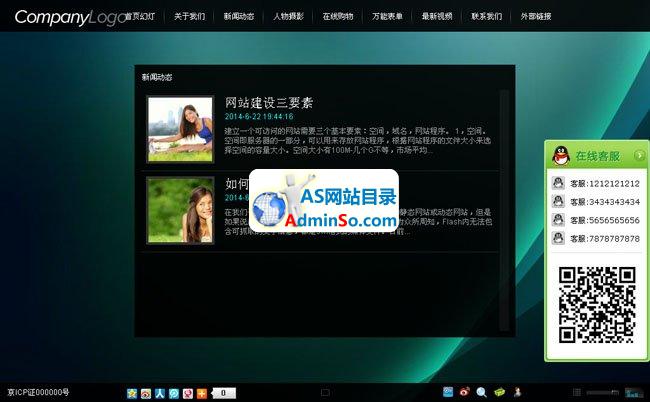Chat with 客服:5656565656
Viewport: 650px width, 402px height.
[604, 220]
